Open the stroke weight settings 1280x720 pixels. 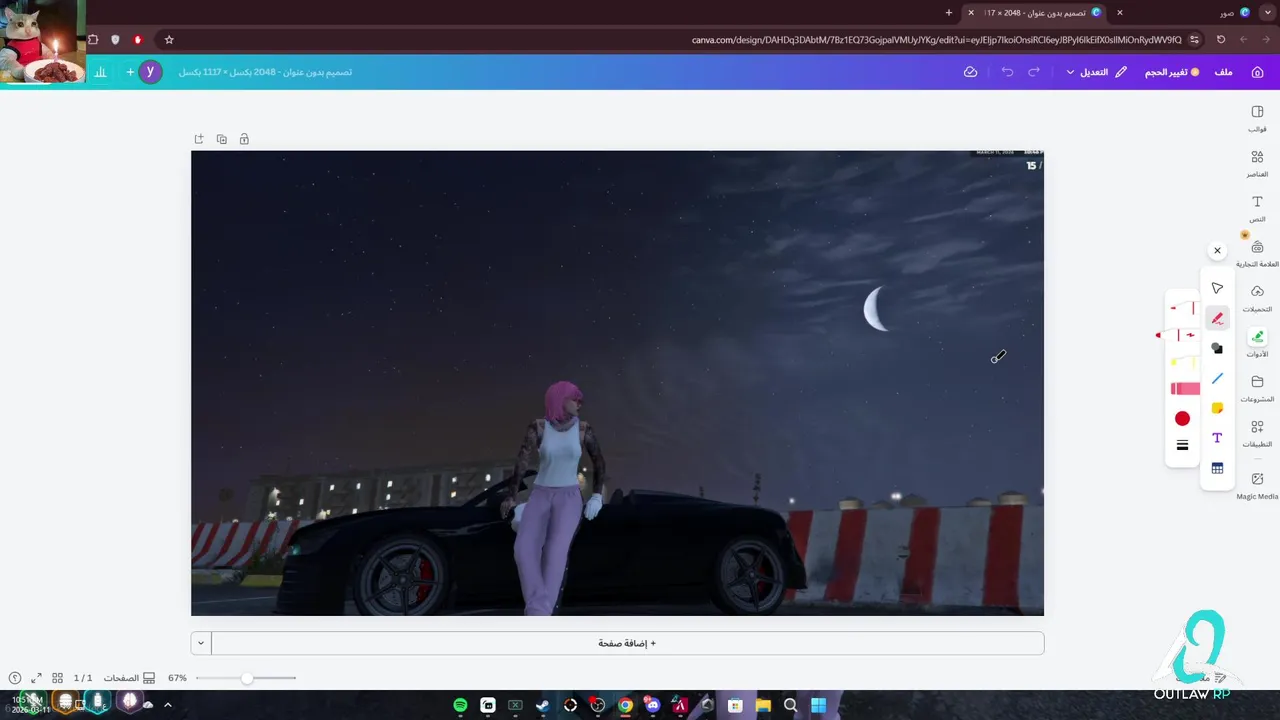pyautogui.click(x=1182, y=446)
